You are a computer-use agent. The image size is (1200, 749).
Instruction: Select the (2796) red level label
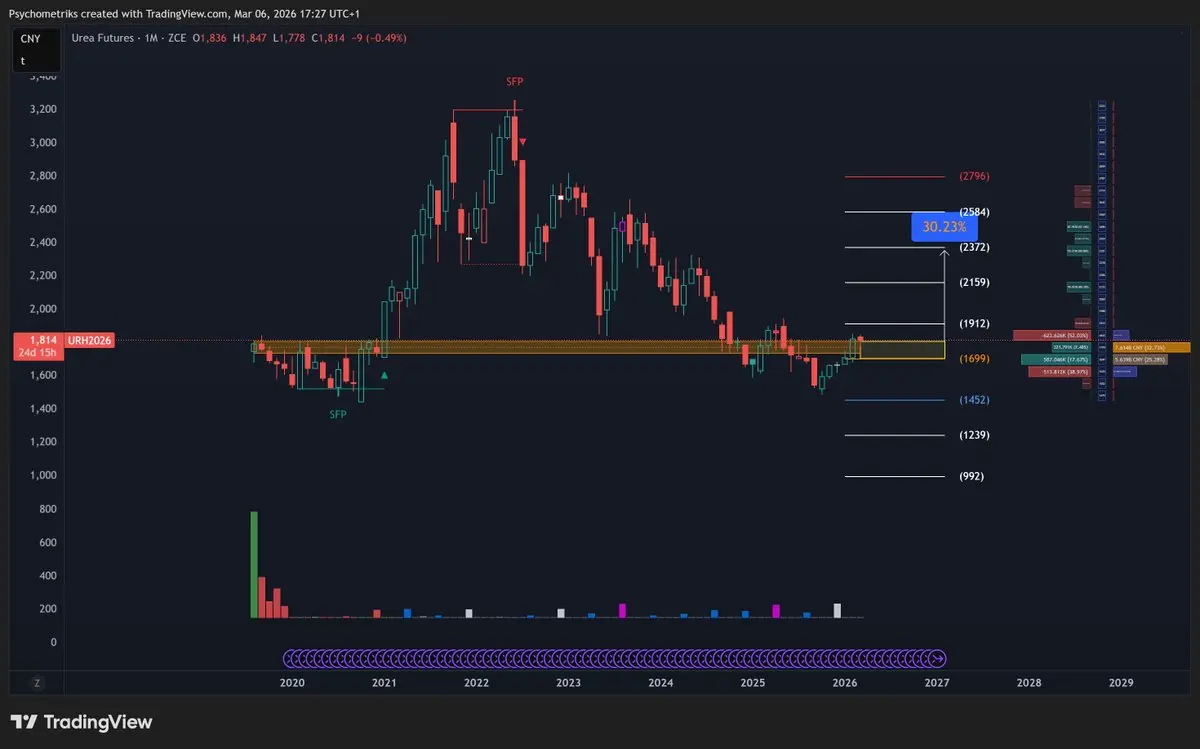973,176
